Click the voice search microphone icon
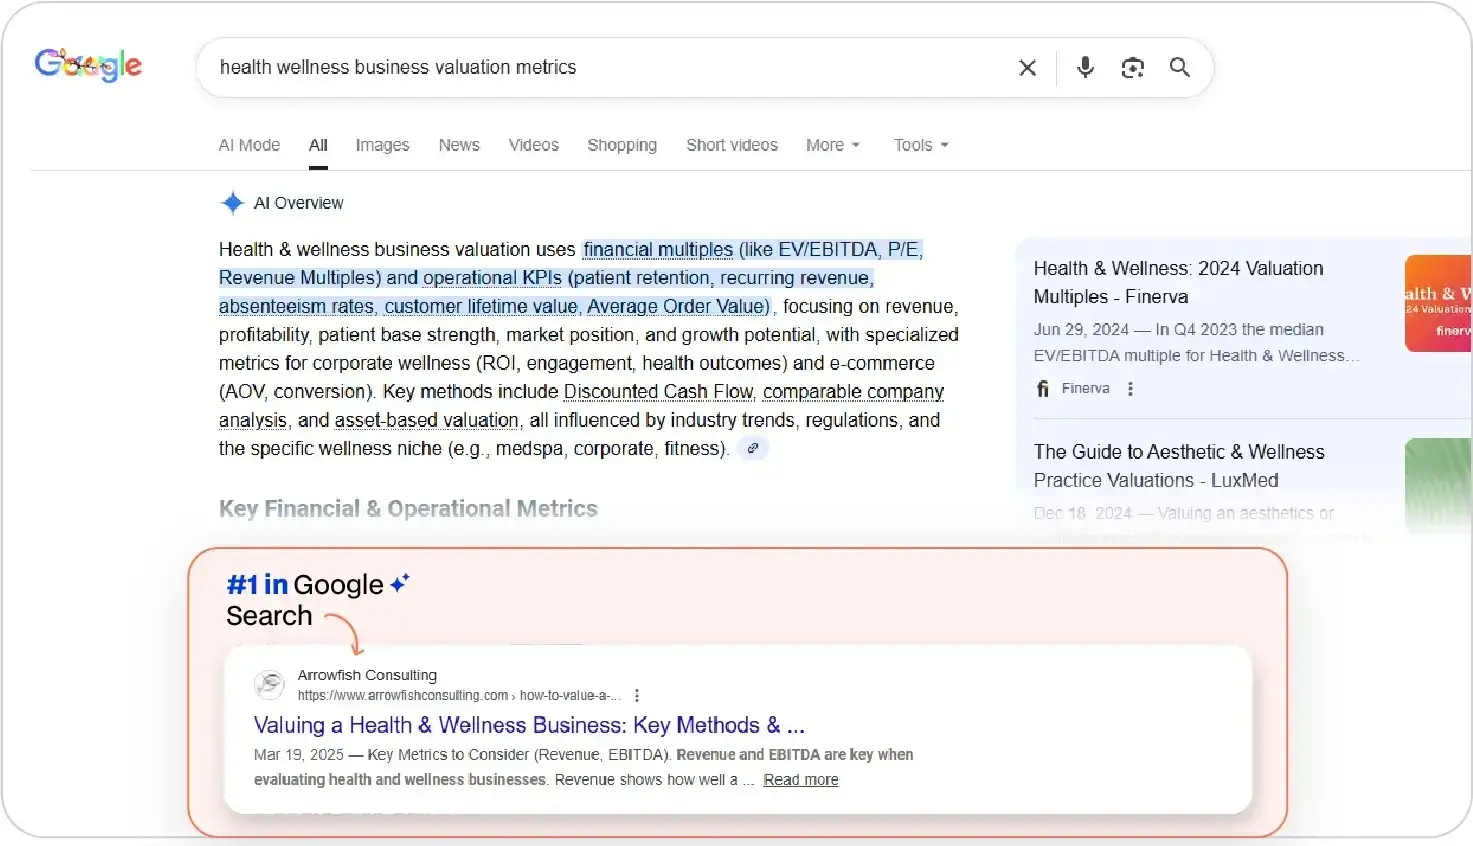This screenshot has height=846, width=1473. [x=1085, y=67]
